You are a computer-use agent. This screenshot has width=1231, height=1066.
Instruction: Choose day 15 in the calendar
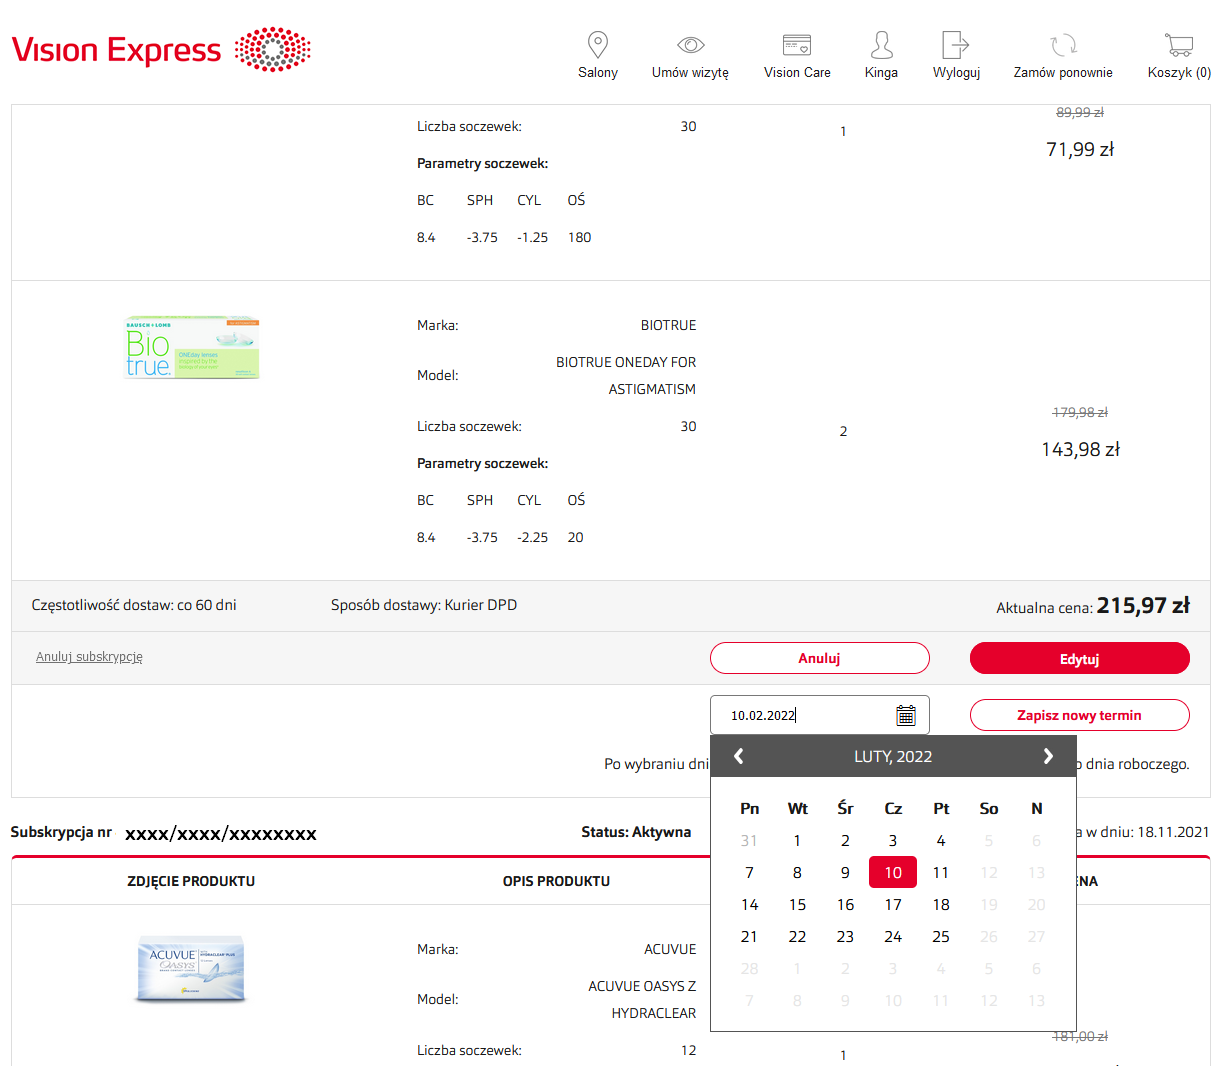point(797,905)
